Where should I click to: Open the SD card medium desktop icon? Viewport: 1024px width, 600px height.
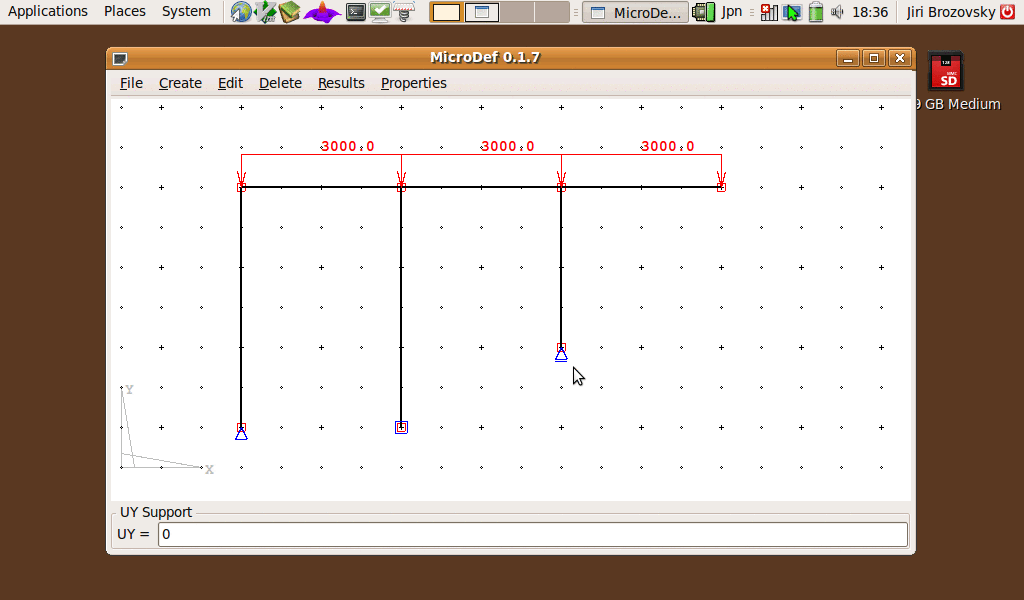click(947, 73)
